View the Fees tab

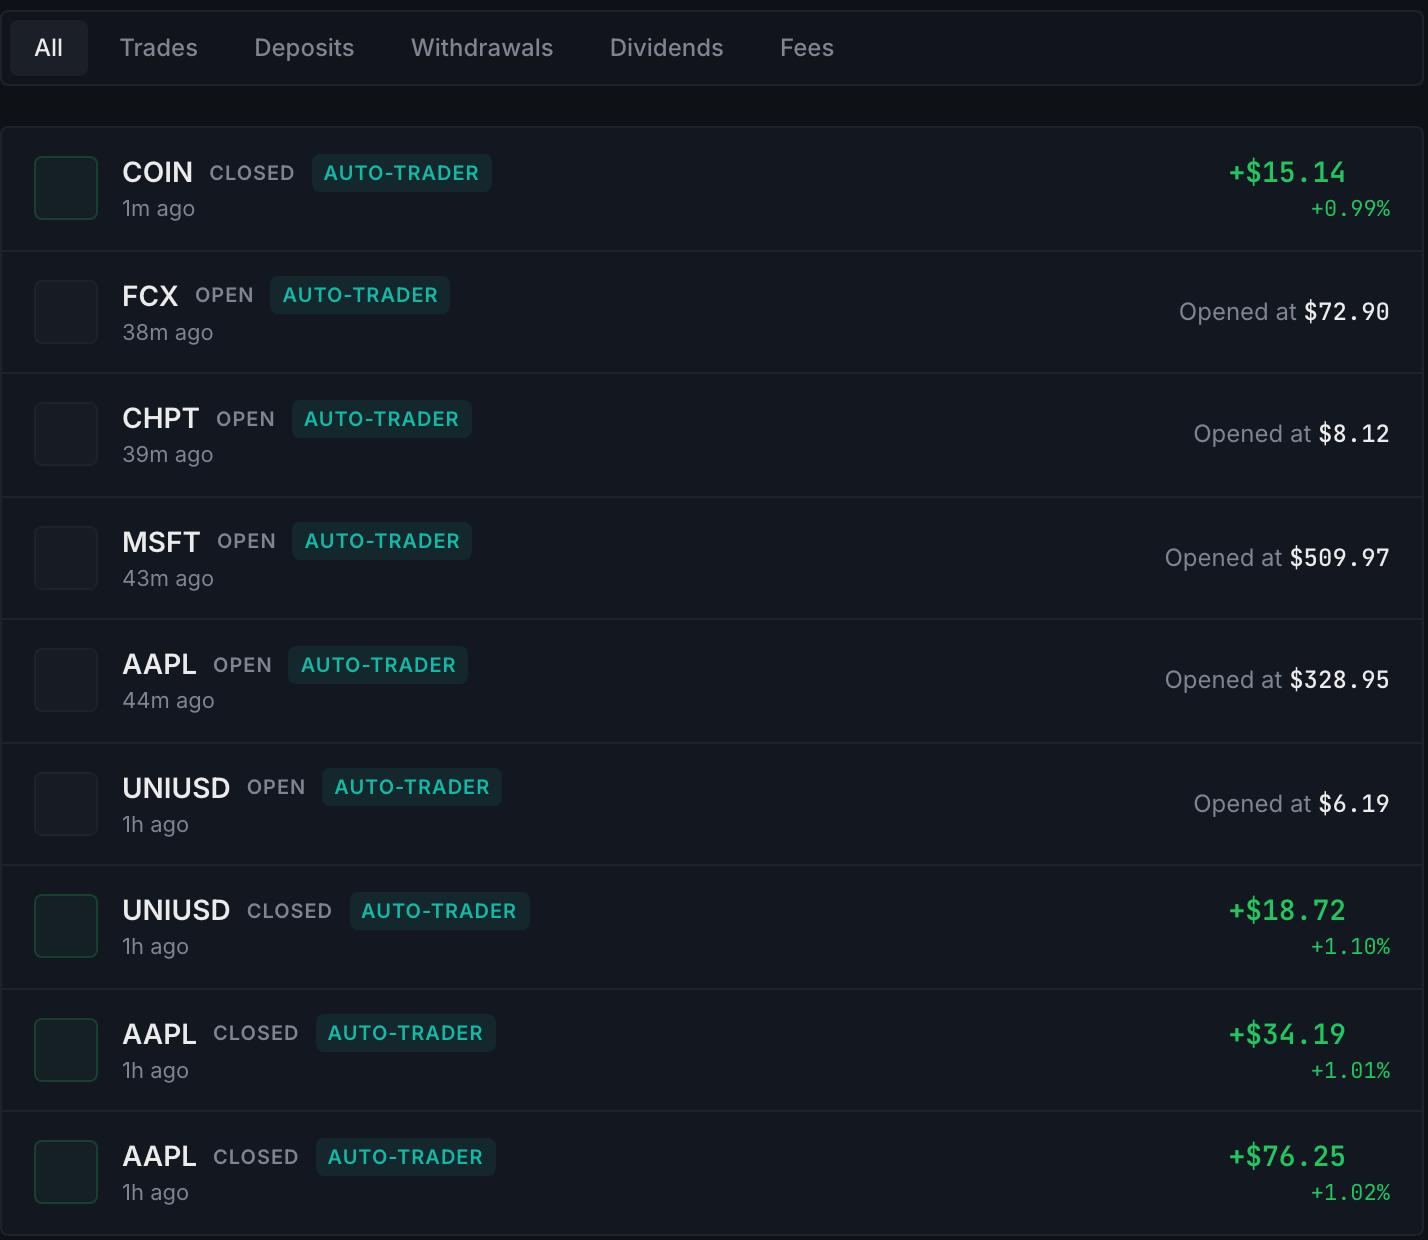pos(807,48)
